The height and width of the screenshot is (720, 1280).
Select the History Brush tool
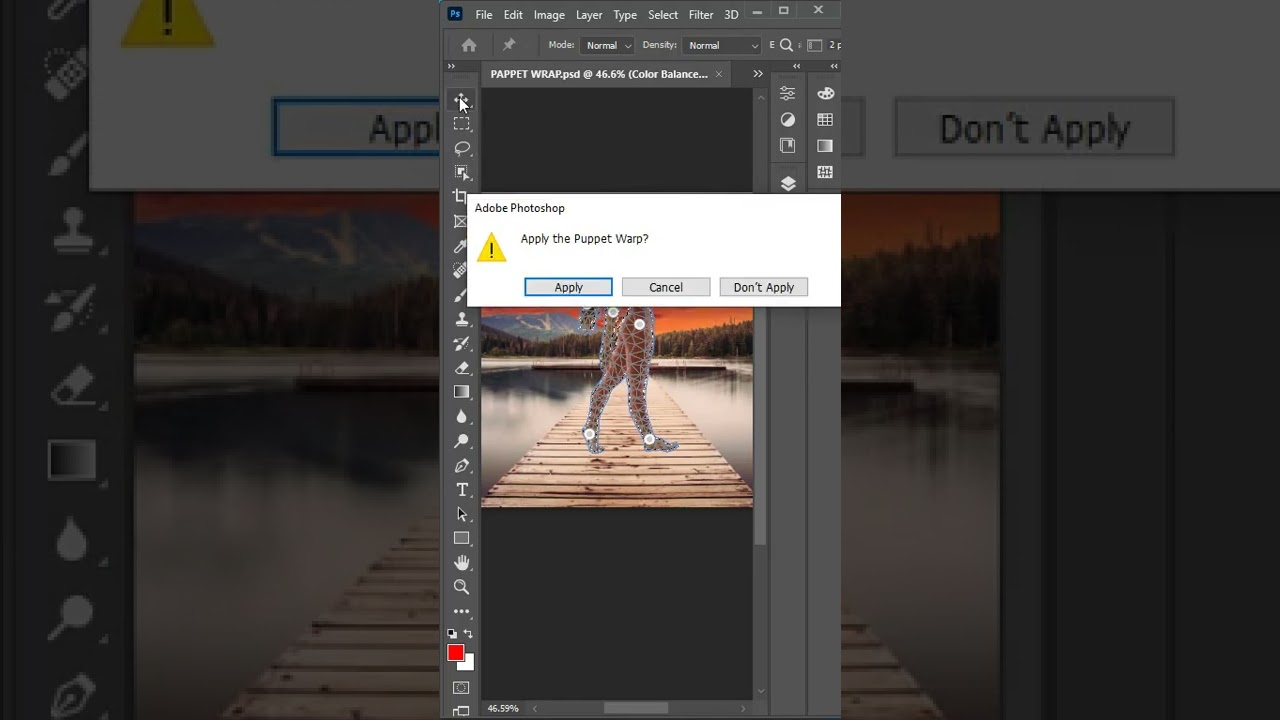coord(461,343)
